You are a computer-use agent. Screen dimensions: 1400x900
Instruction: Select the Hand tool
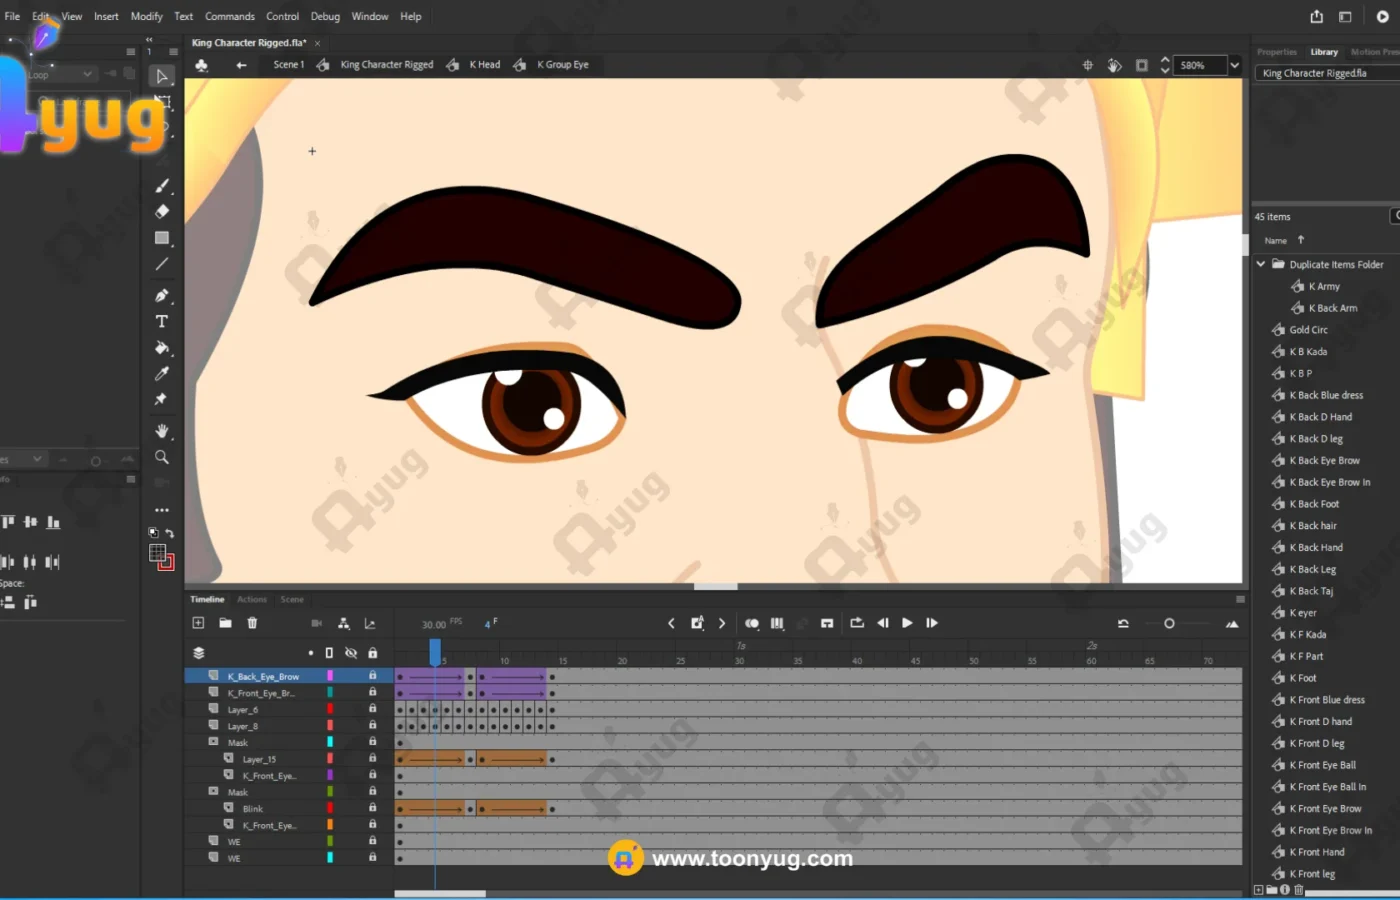point(162,431)
